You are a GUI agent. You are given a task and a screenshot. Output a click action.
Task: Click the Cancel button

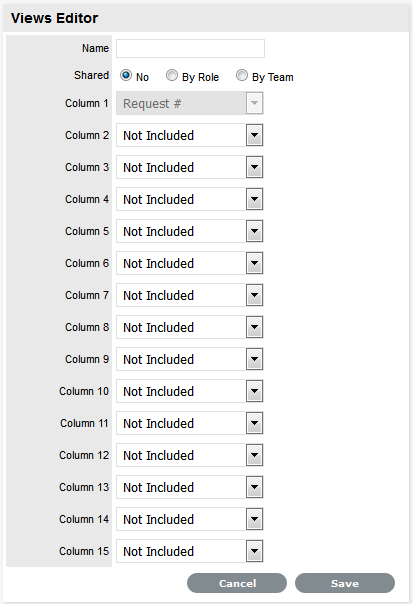237,583
